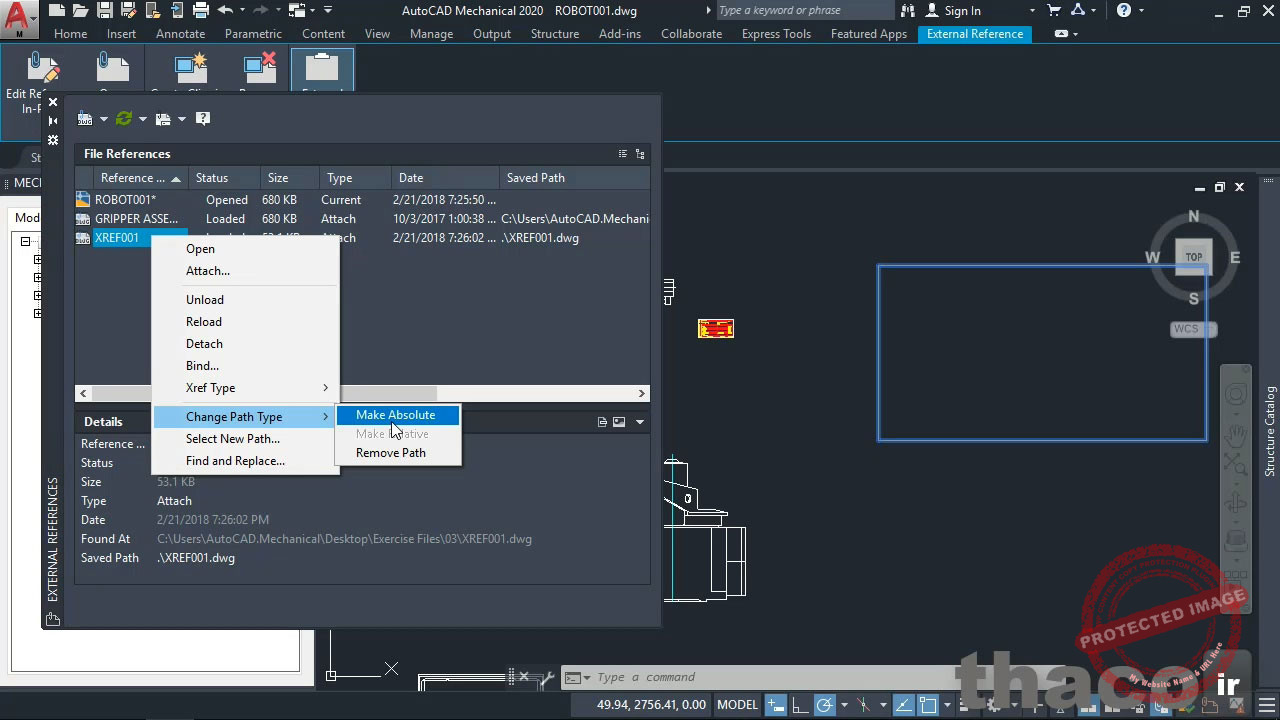Open the Undo history dropdown arrow

[243, 11]
